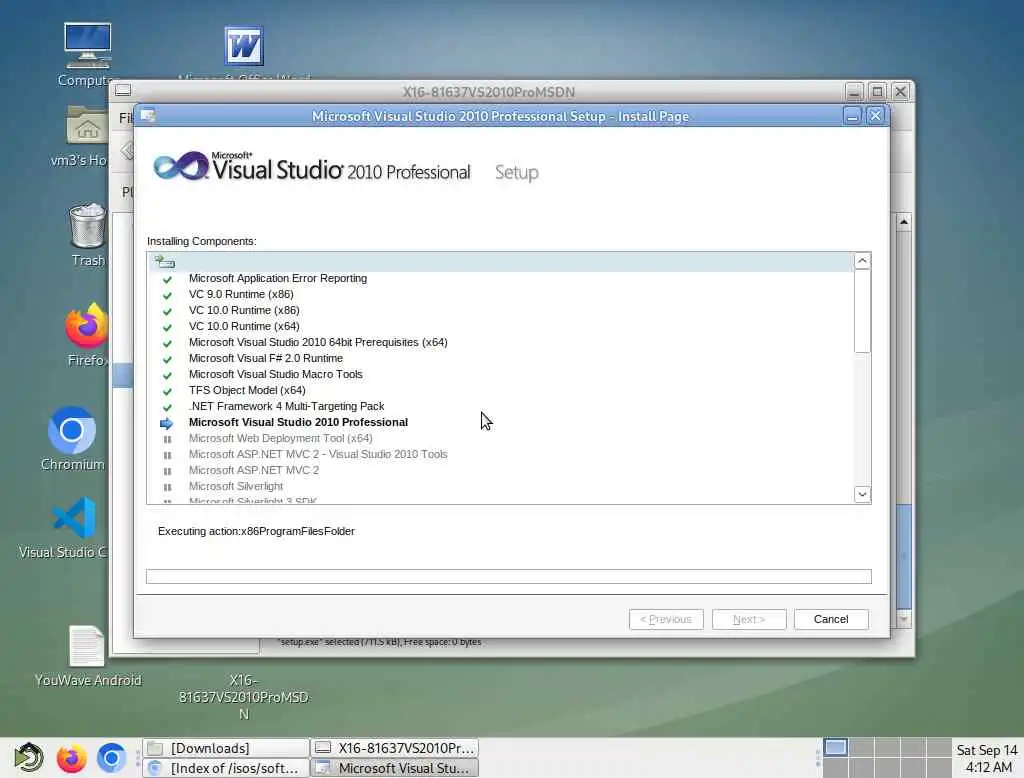Screen dimensions: 1024x778
Task: Select Visual Studio 2010 64bit Prerequisites row
Action: tap(501, 342)
